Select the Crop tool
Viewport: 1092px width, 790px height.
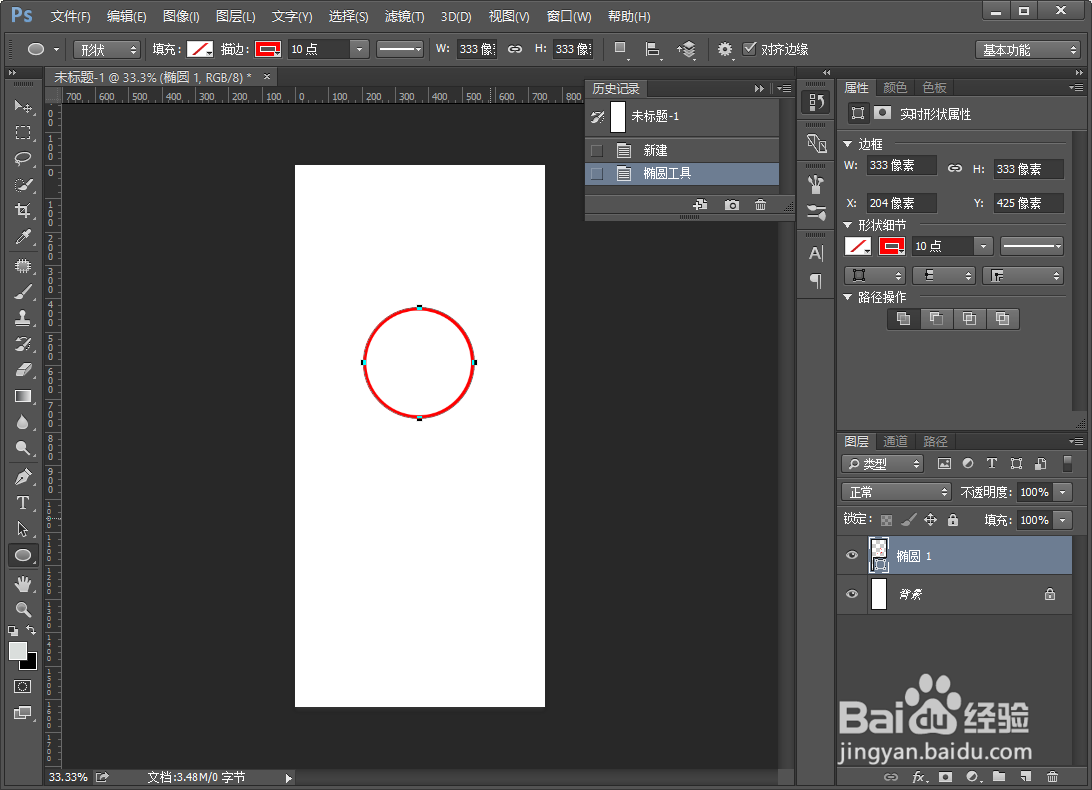[x=23, y=211]
